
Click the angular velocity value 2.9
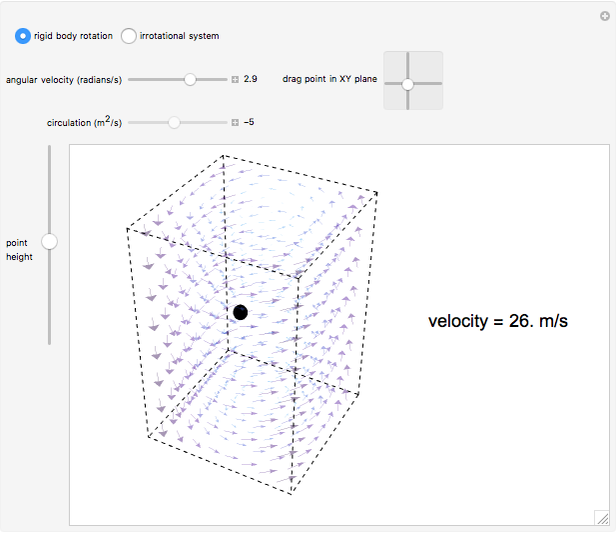251,78
